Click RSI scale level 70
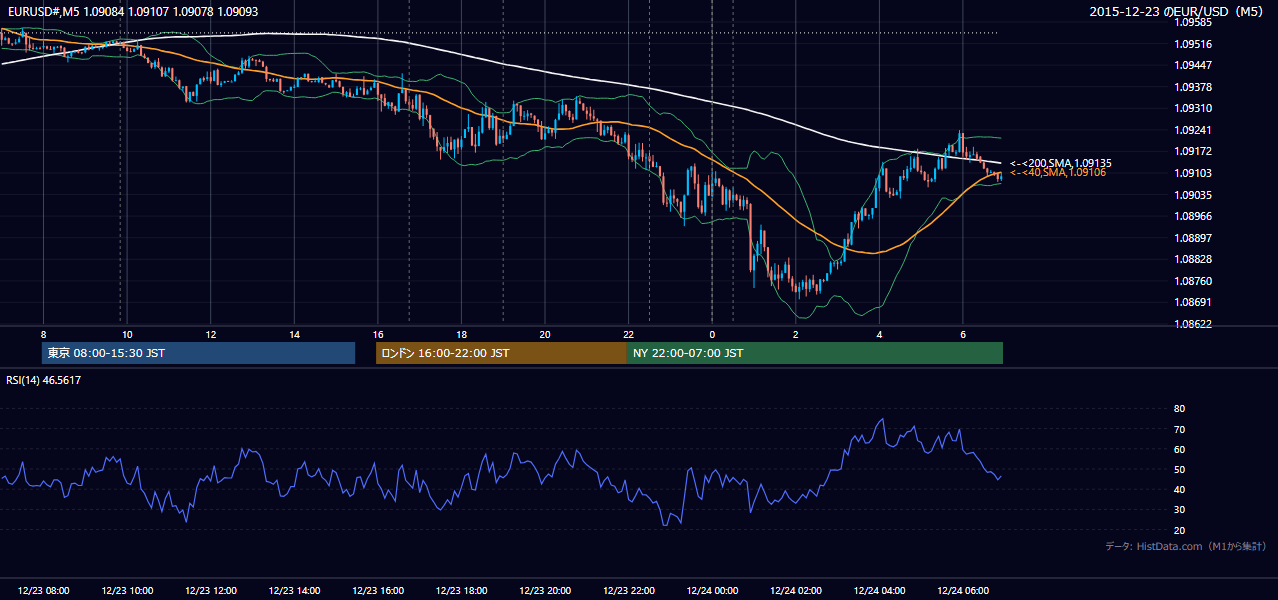 click(1180, 429)
